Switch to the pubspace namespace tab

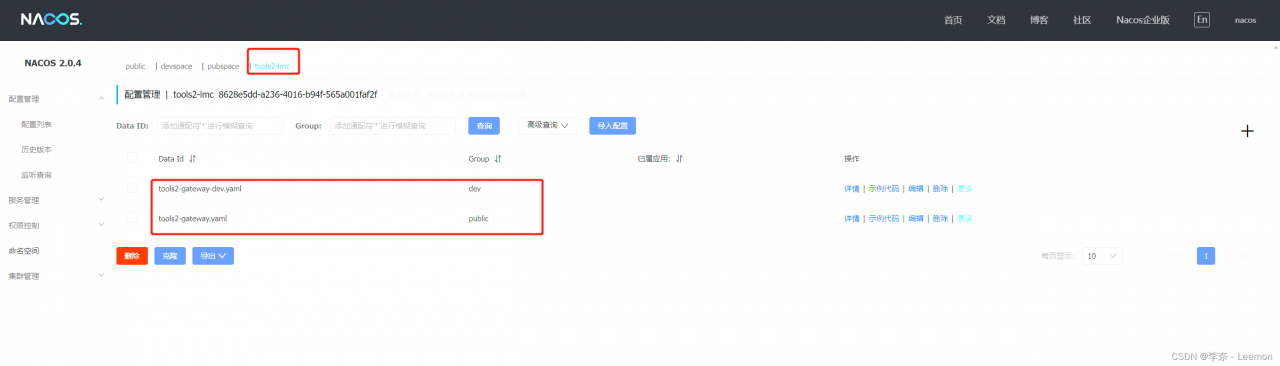[x=223, y=66]
